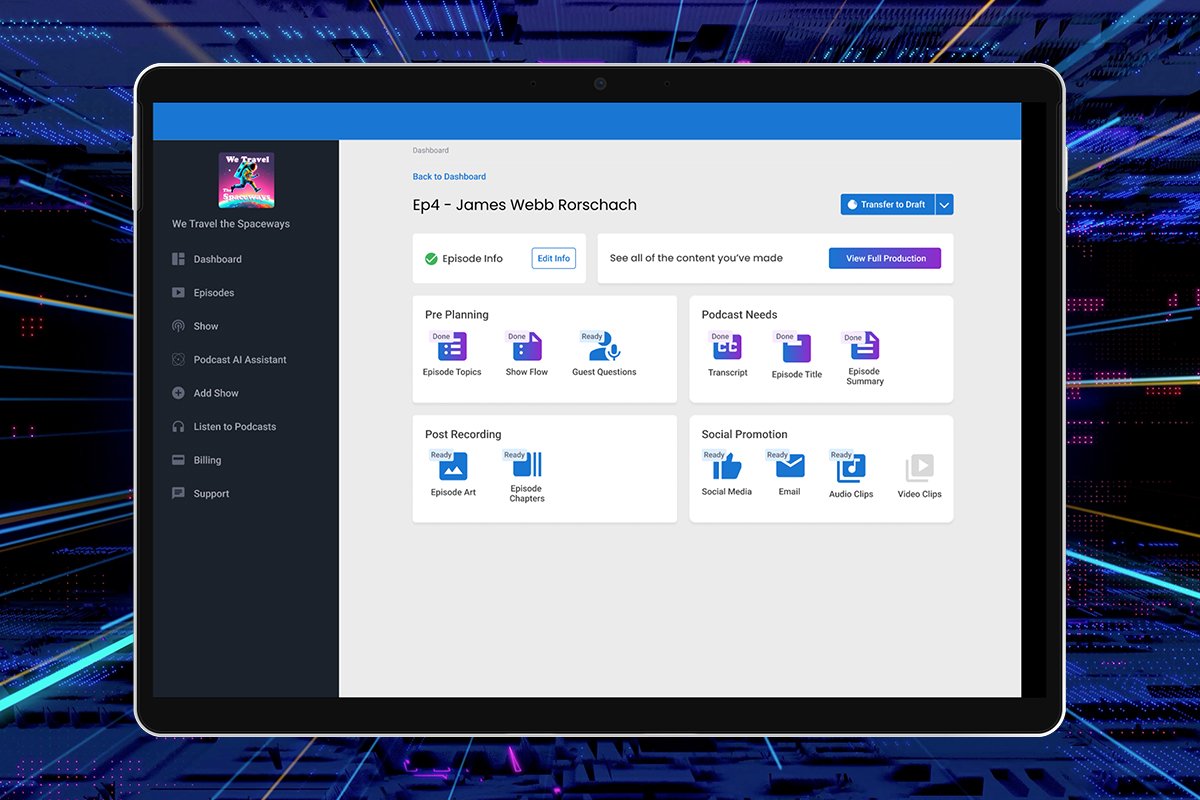
Task: Click the Dashboard grid icon in sidebar
Action: pos(178,259)
